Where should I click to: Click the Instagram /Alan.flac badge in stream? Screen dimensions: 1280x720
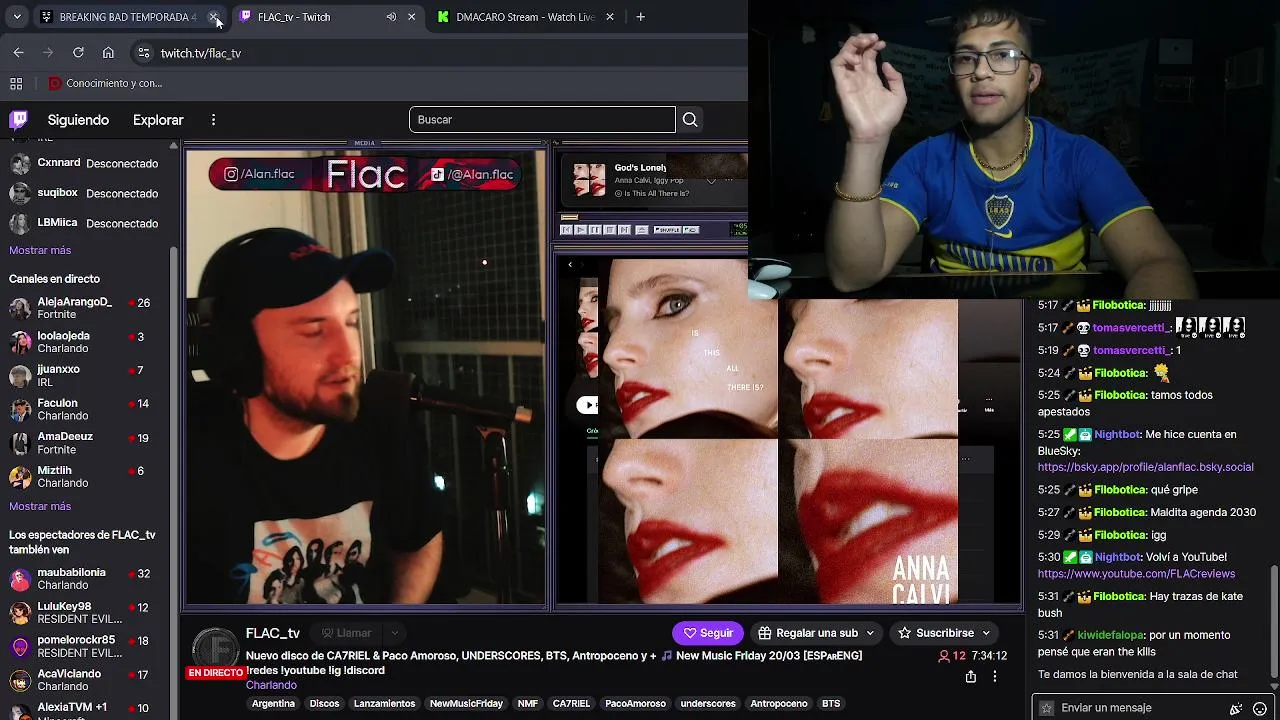260,174
